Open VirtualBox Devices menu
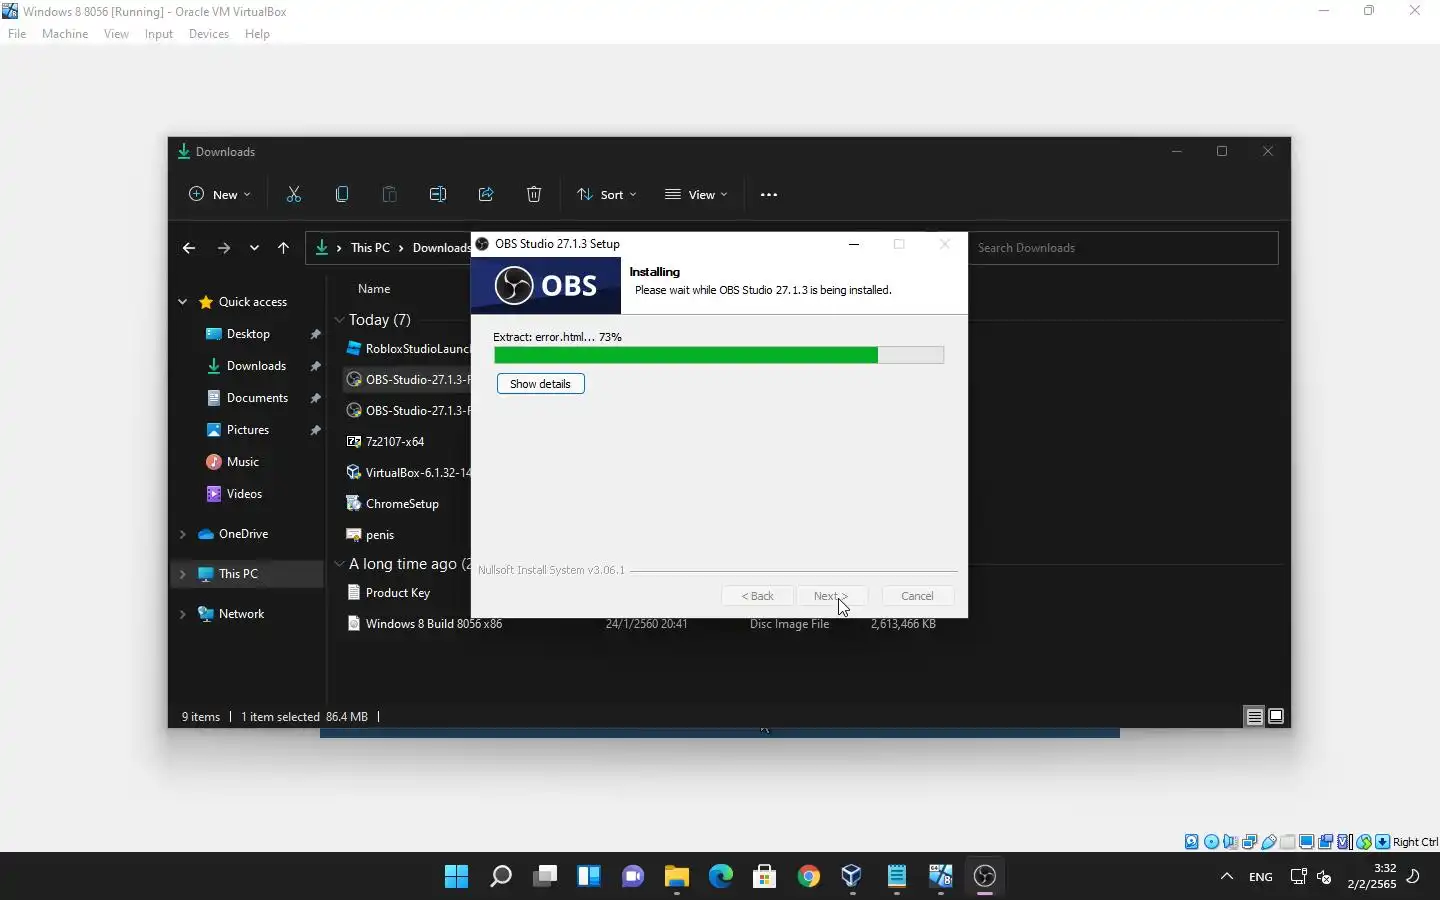Viewport: 1440px width, 900px height. tap(208, 34)
